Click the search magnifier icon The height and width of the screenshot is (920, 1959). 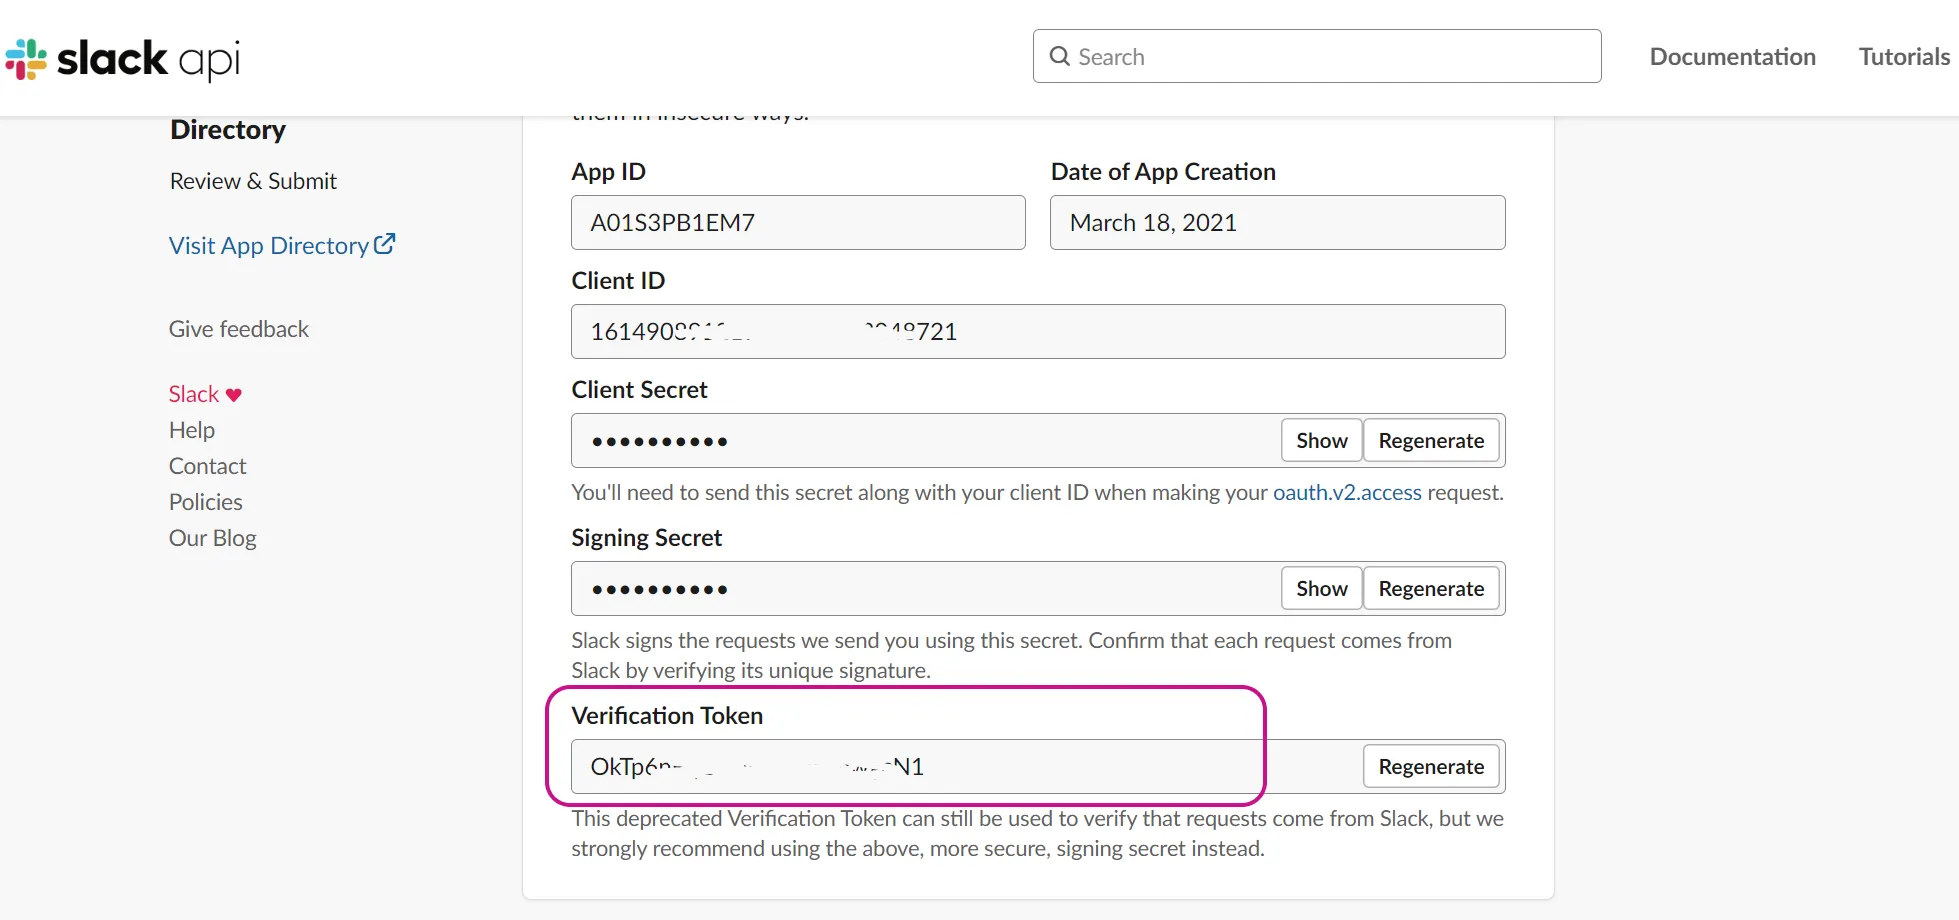coord(1059,56)
